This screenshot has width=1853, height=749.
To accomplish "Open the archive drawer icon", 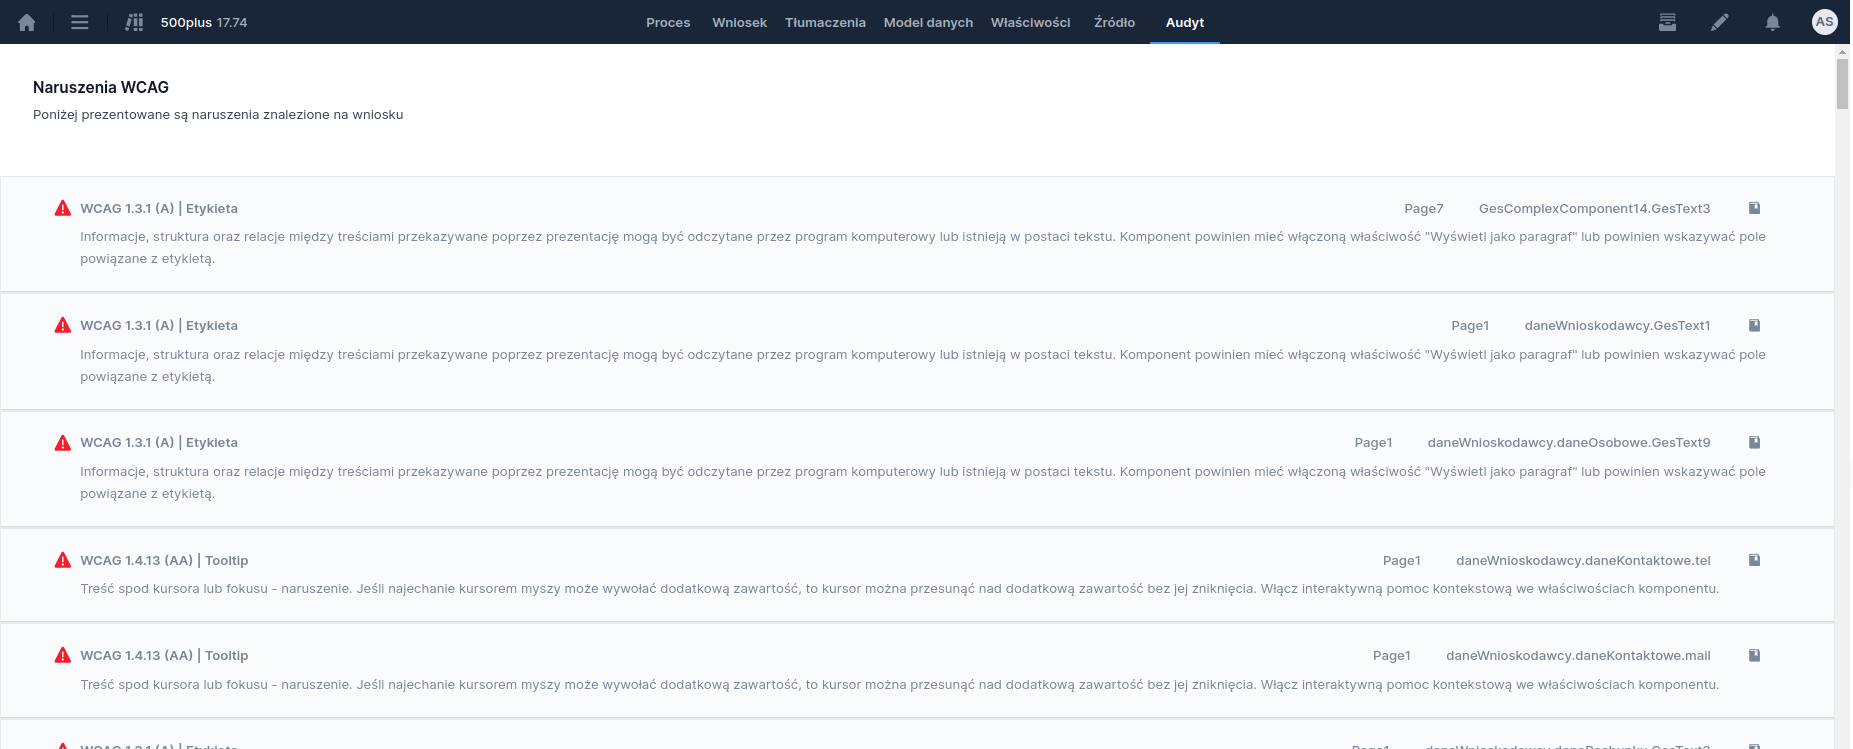I will tap(1667, 22).
